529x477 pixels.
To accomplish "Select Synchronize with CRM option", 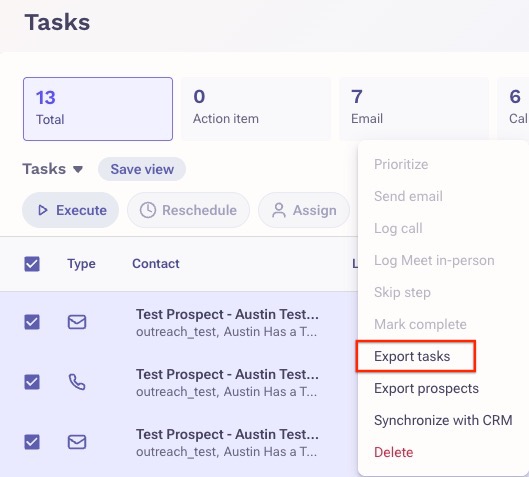I will click(443, 420).
